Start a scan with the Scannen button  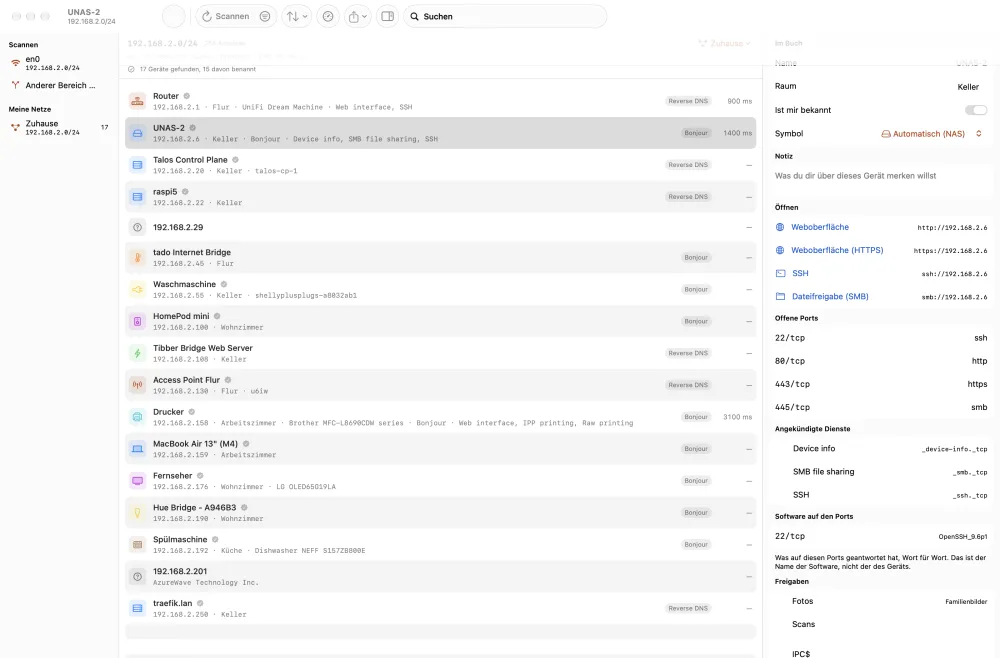tap(225, 17)
